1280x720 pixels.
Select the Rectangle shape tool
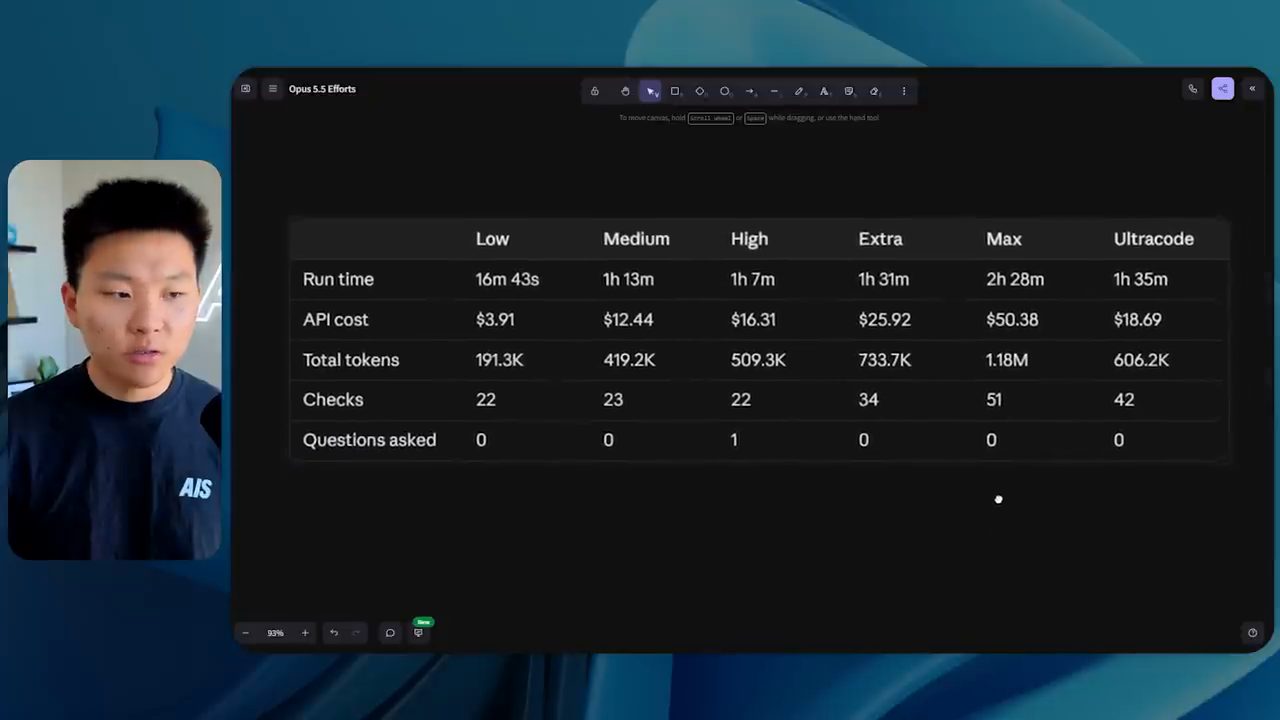(675, 91)
